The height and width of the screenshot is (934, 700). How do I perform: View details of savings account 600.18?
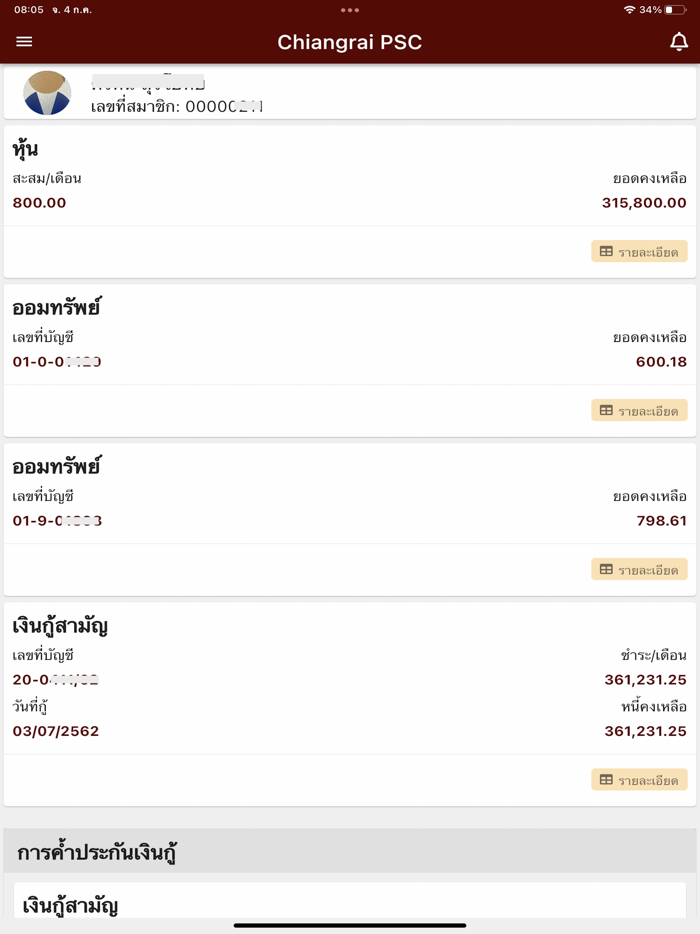639,411
